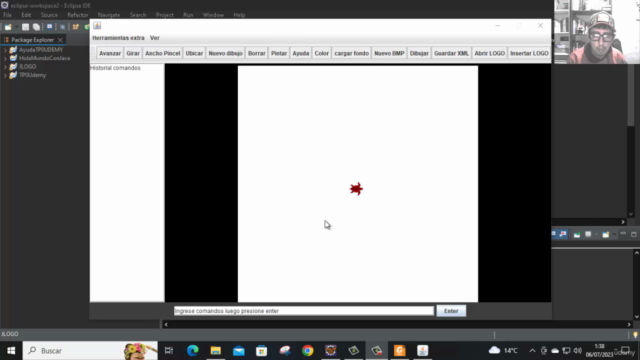640x360 pixels.
Task: Select JLOGO project in explorer
Action: coord(27,67)
